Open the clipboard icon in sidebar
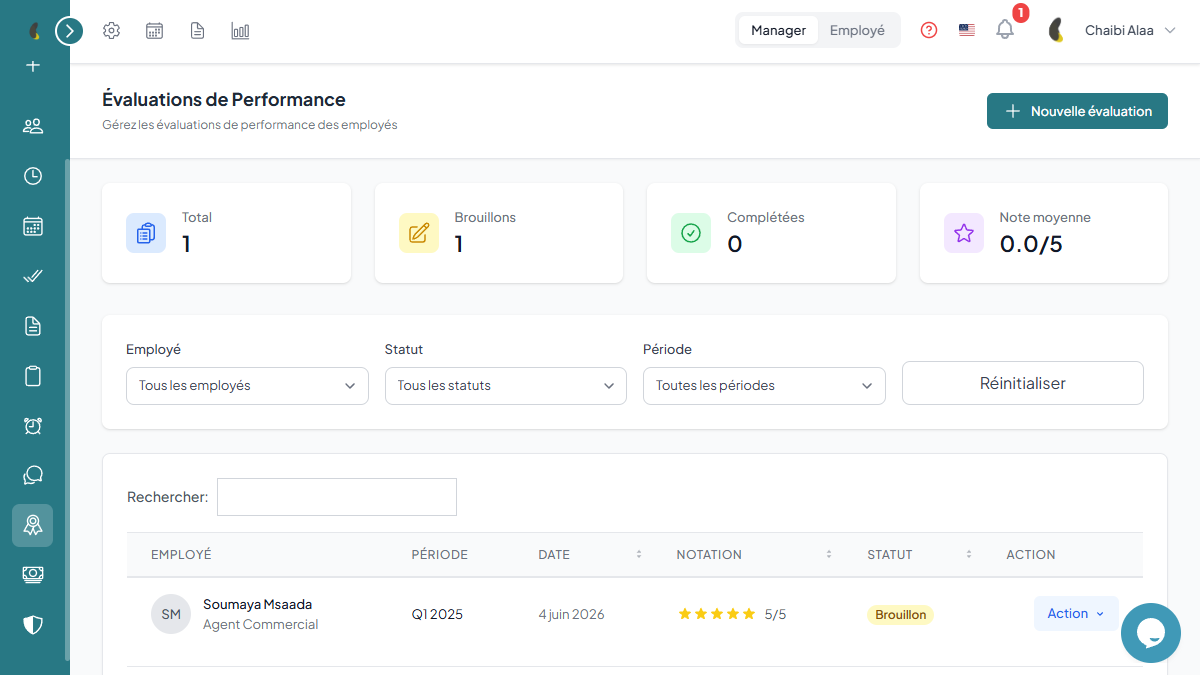The width and height of the screenshot is (1200, 675). [x=33, y=376]
